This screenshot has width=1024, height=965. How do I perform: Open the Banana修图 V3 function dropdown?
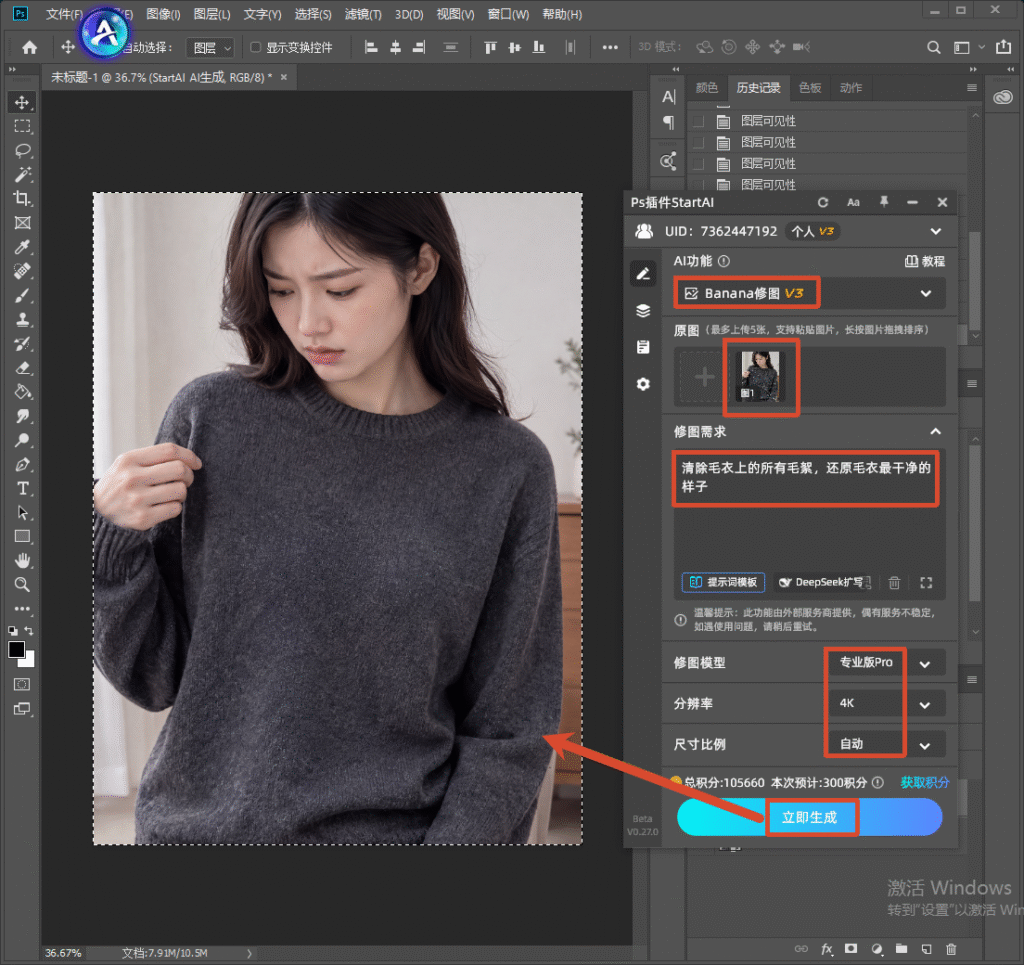(x=810, y=293)
